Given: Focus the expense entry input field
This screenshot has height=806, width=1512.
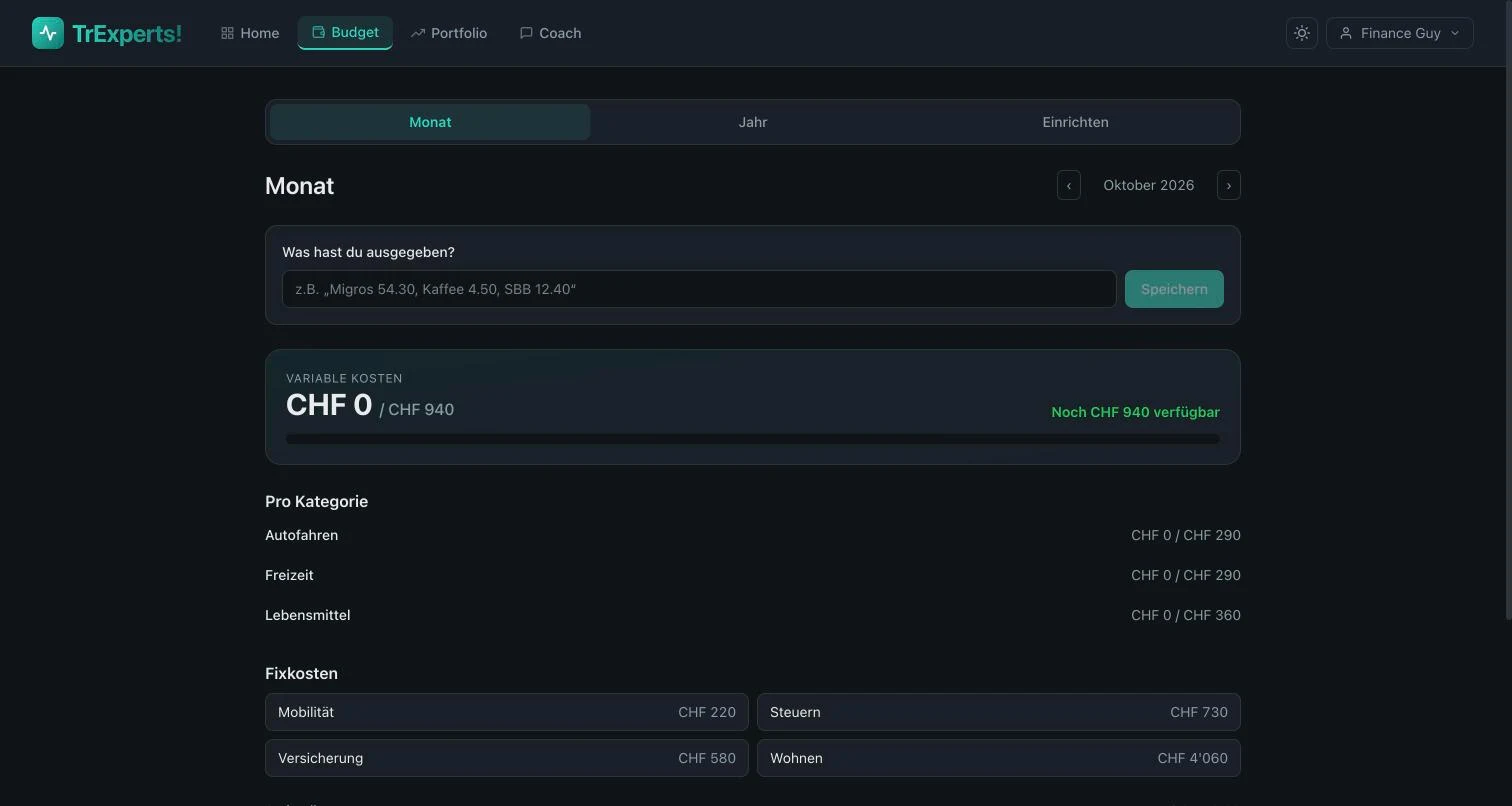Looking at the screenshot, I should (699, 289).
